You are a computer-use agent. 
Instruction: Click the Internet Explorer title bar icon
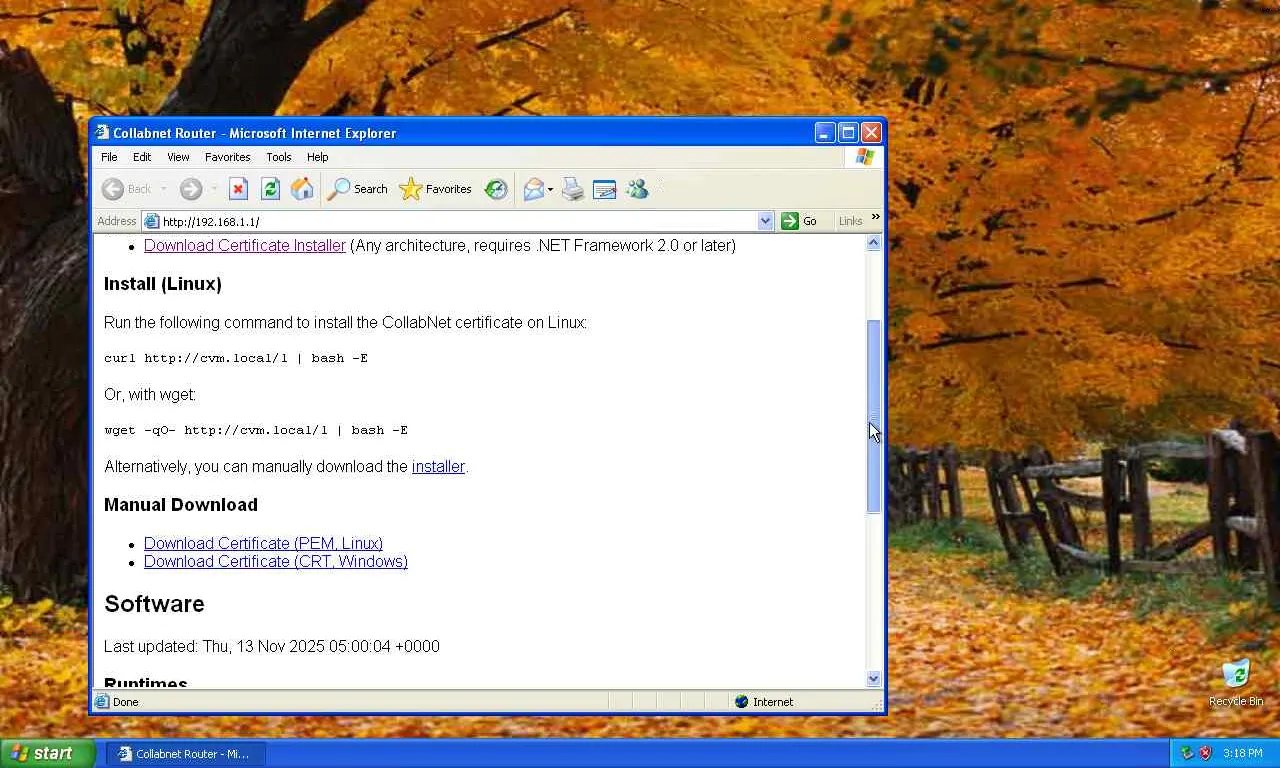pyautogui.click(x=102, y=133)
